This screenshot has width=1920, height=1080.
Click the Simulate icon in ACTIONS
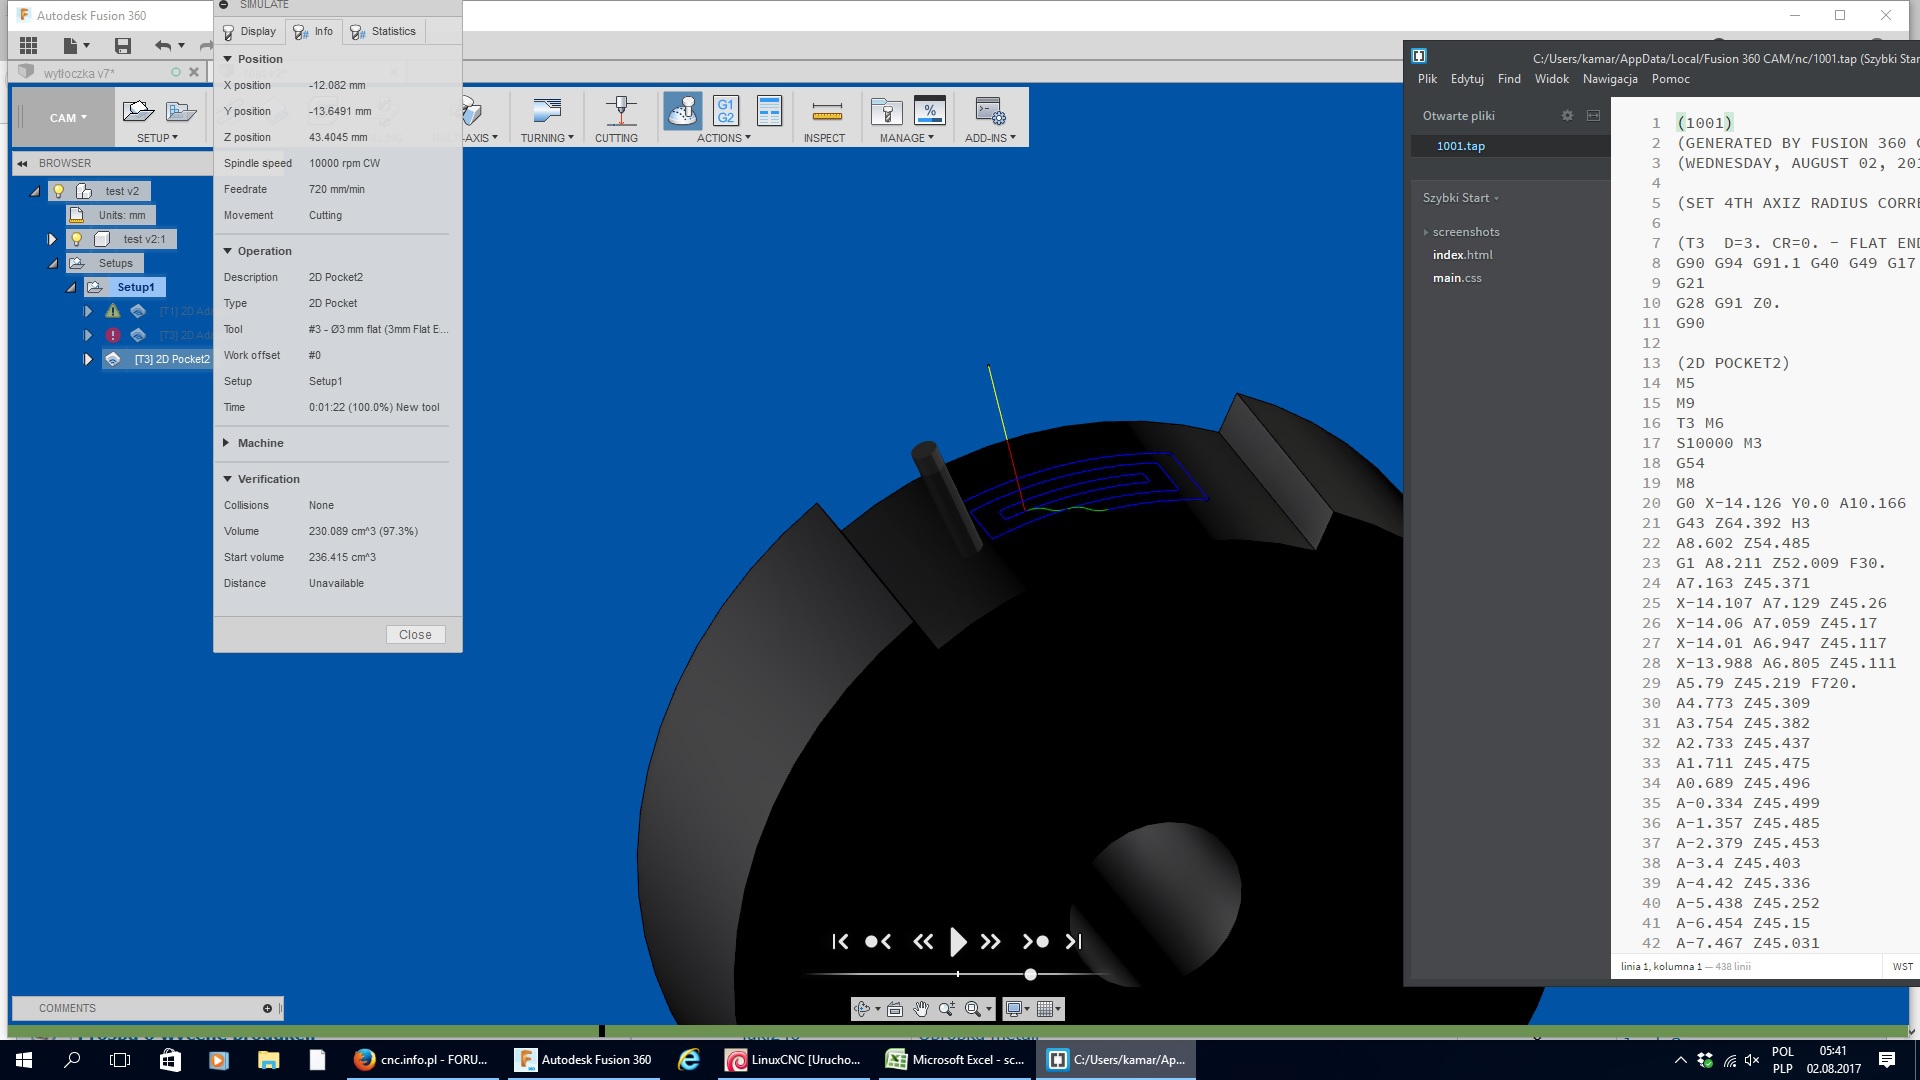point(682,111)
